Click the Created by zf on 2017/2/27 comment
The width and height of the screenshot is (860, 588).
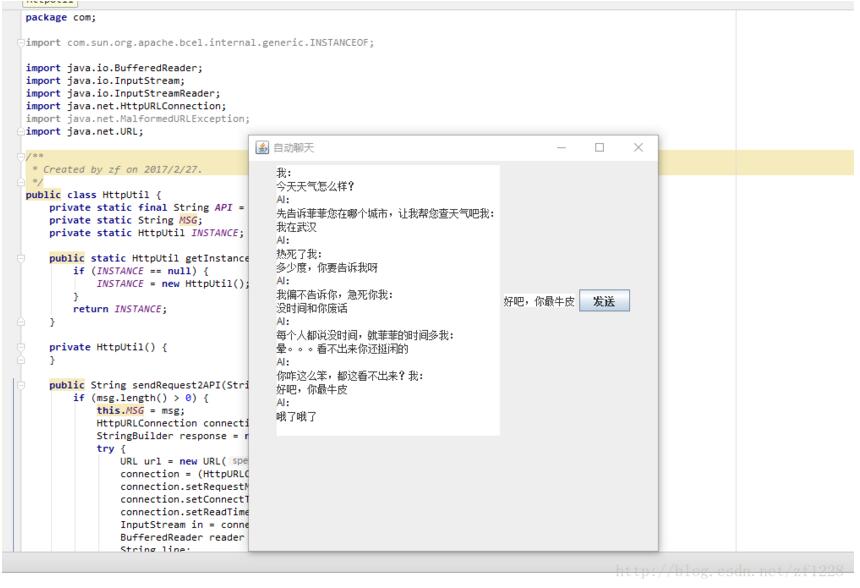pos(117,169)
